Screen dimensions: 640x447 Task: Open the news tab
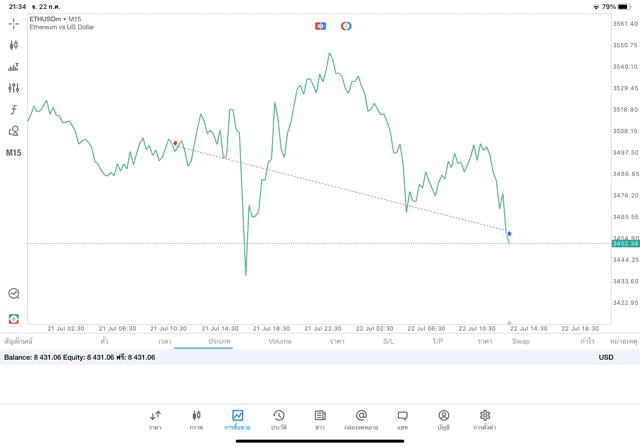click(x=320, y=418)
